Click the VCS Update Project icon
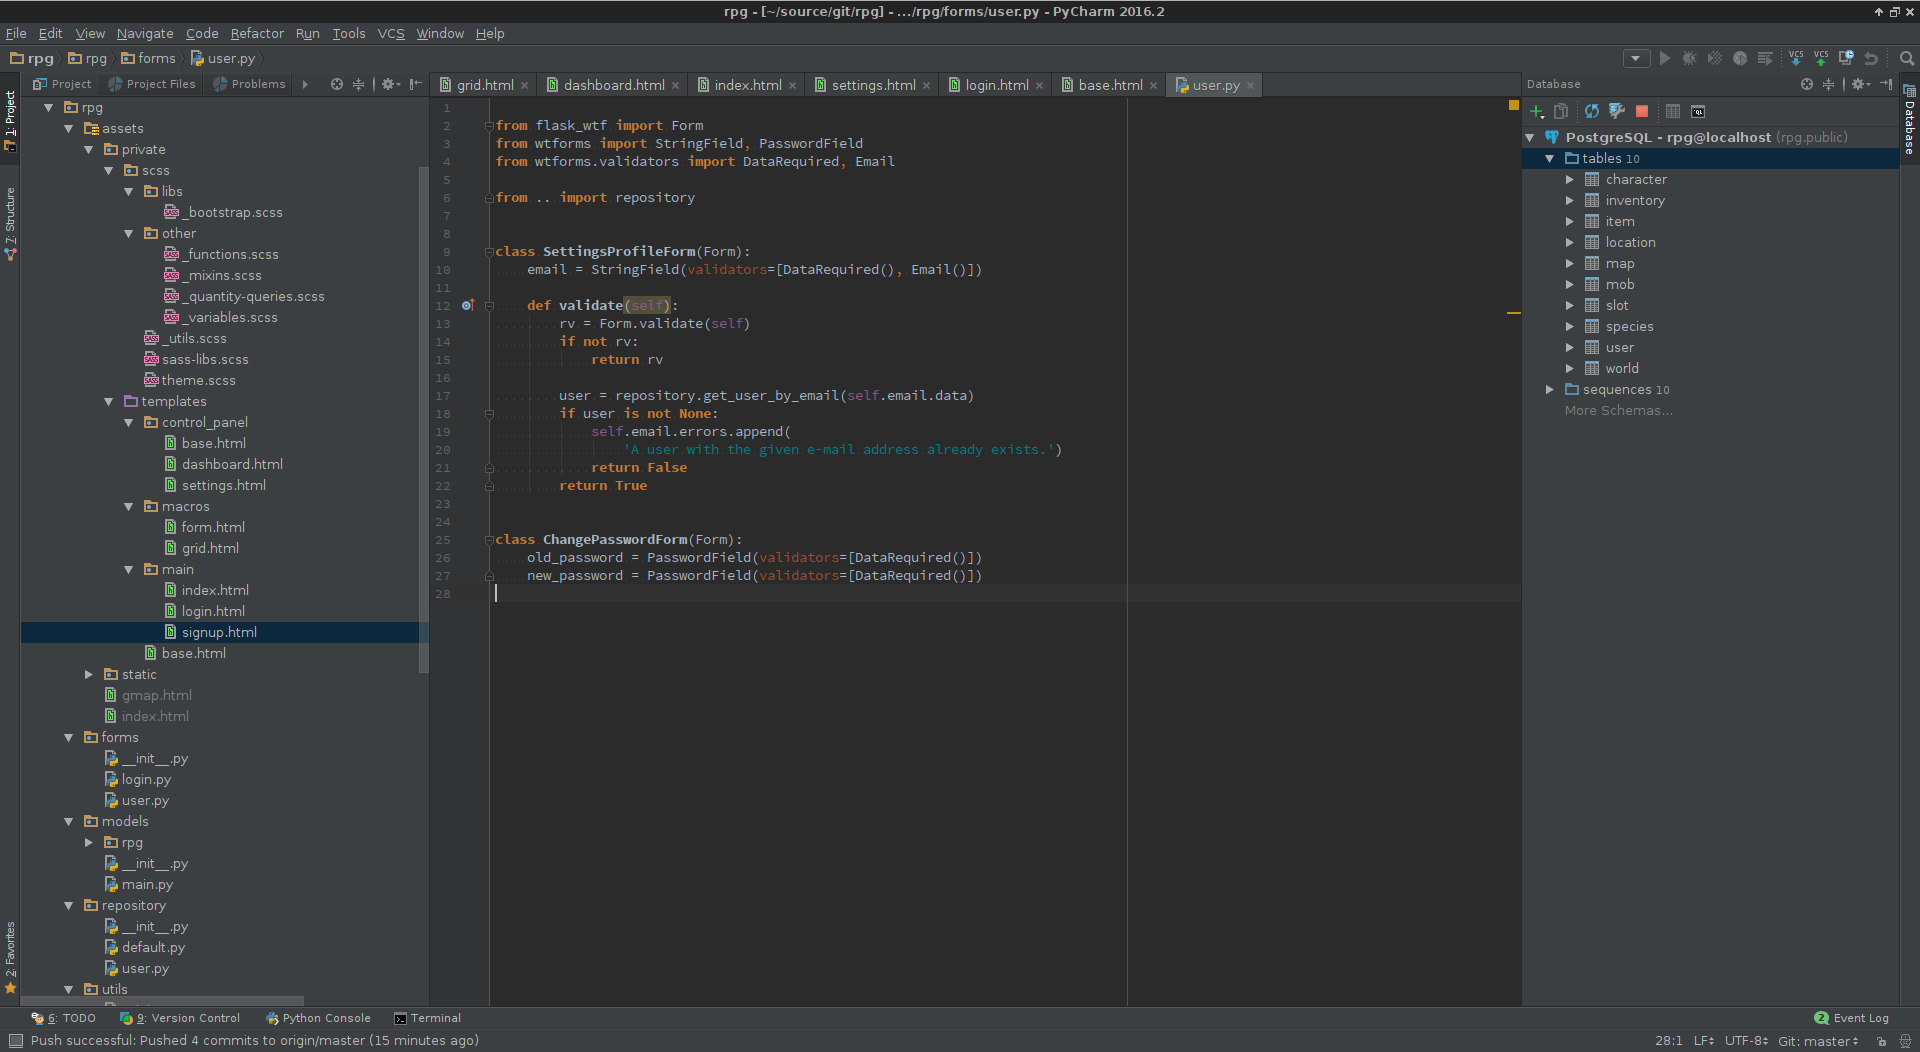The height and width of the screenshot is (1052, 1920). (1796, 58)
